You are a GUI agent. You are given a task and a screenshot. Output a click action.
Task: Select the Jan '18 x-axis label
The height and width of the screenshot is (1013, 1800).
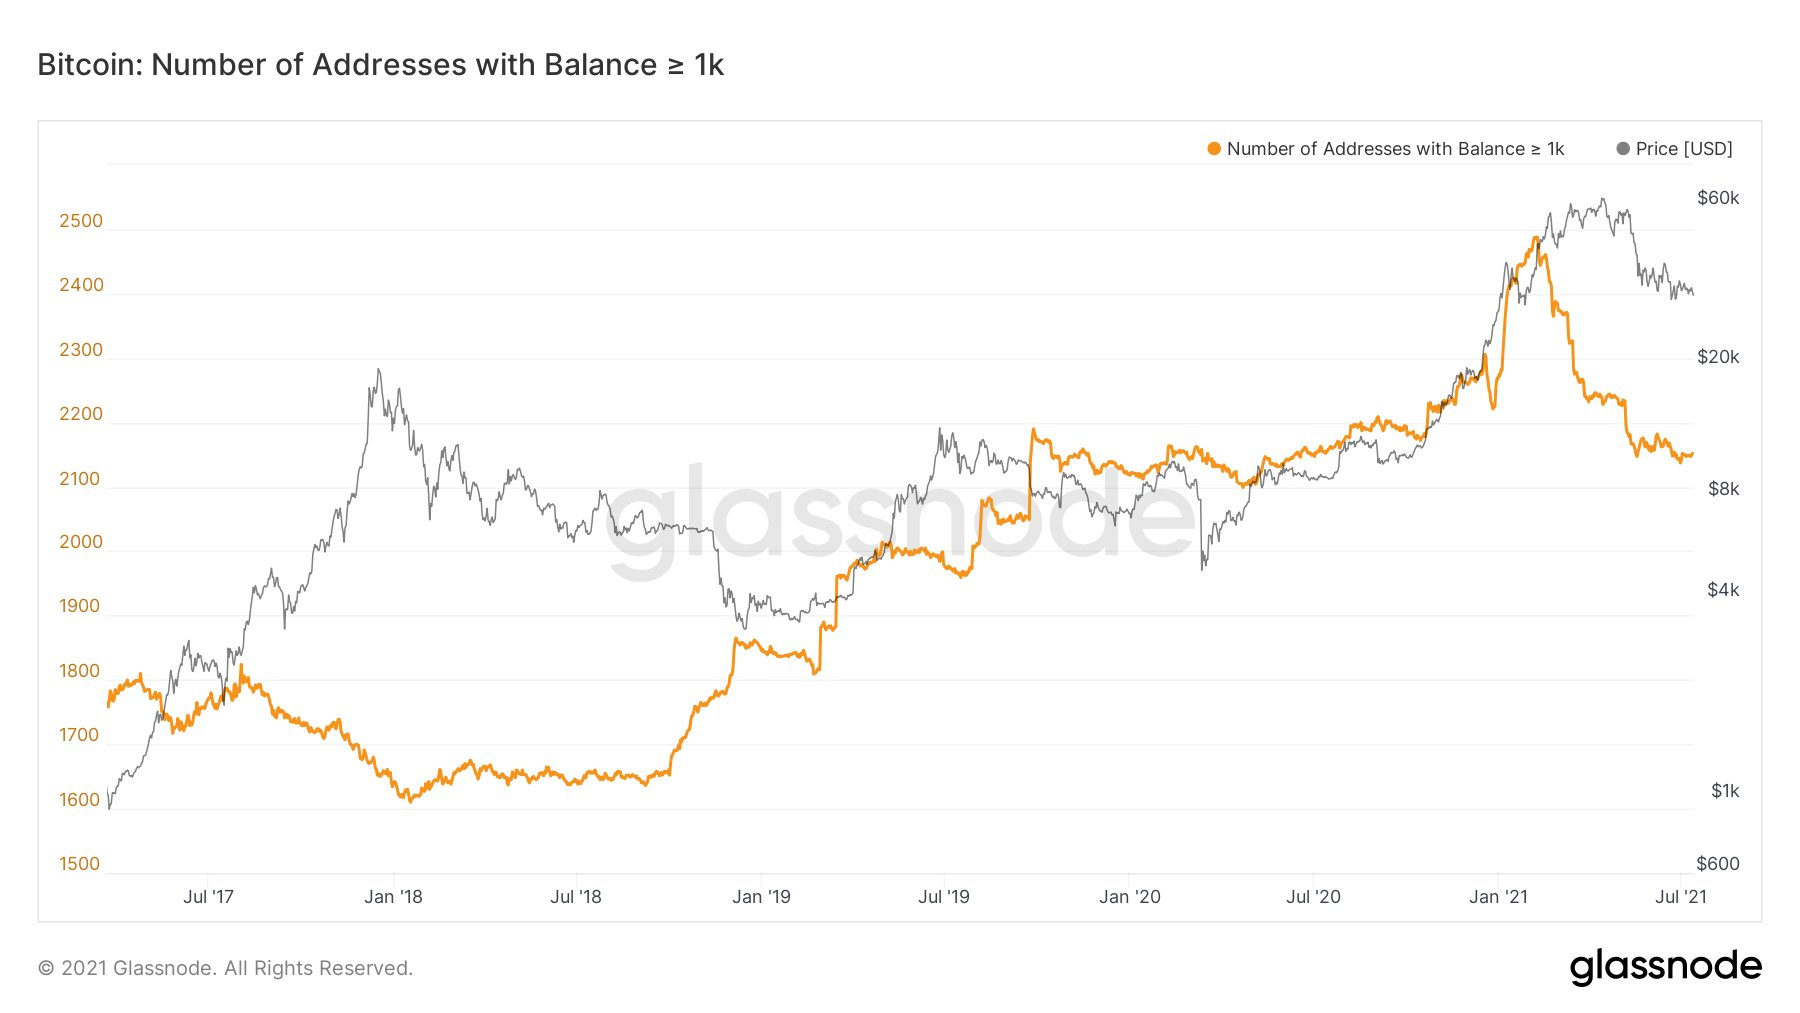(x=393, y=897)
